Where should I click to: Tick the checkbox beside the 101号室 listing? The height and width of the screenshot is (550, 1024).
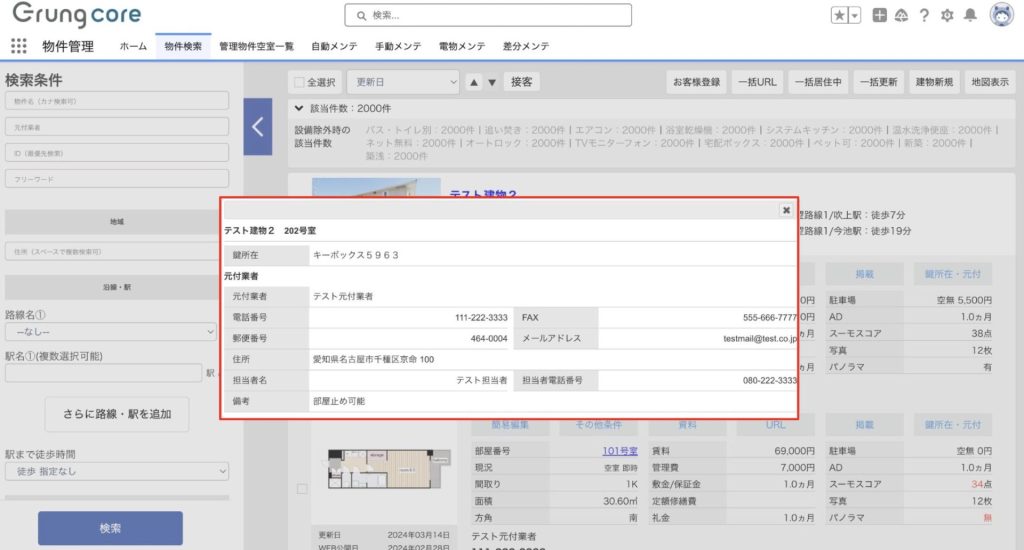click(x=302, y=488)
